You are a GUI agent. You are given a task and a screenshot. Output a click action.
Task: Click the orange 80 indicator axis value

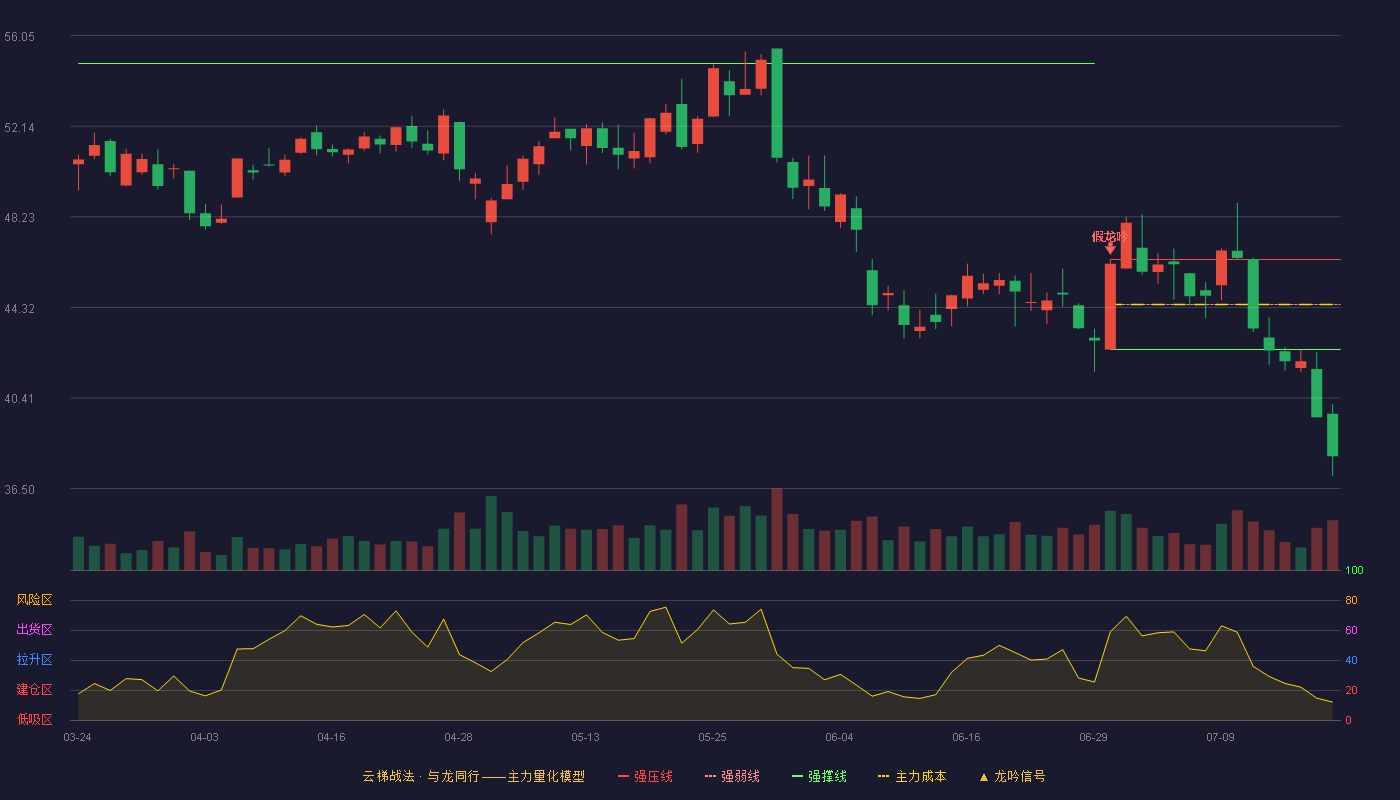coord(1351,600)
